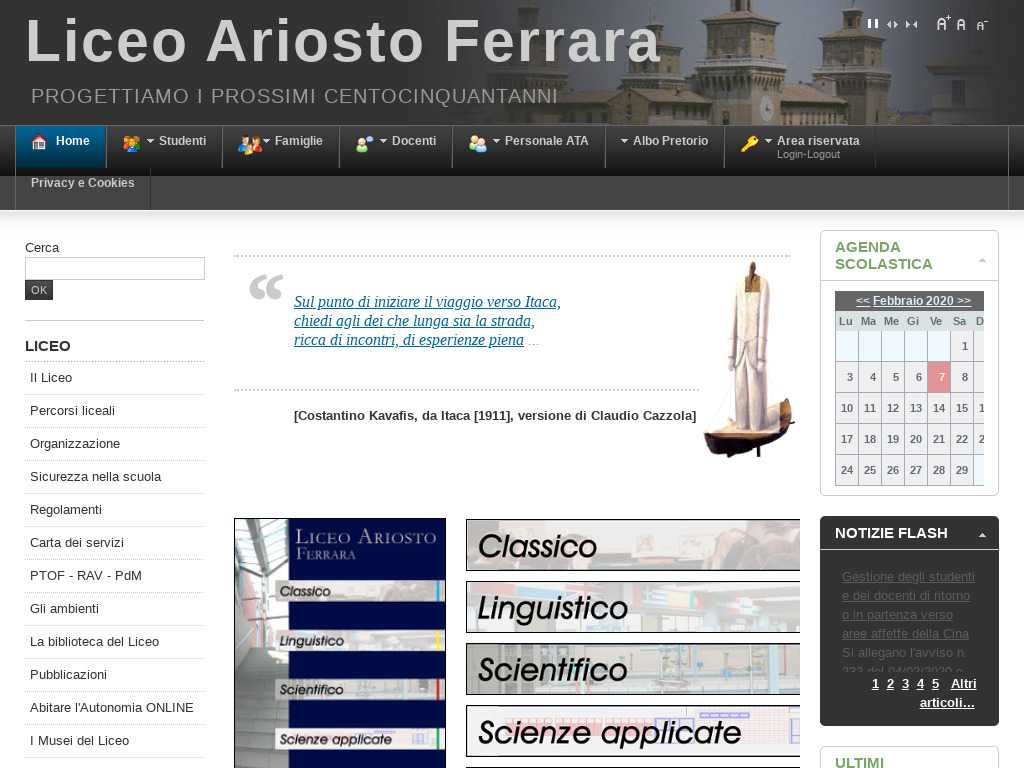1024x768 pixels.
Task: Collapse the Agenda Scolastica panel
Action: (982, 260)
